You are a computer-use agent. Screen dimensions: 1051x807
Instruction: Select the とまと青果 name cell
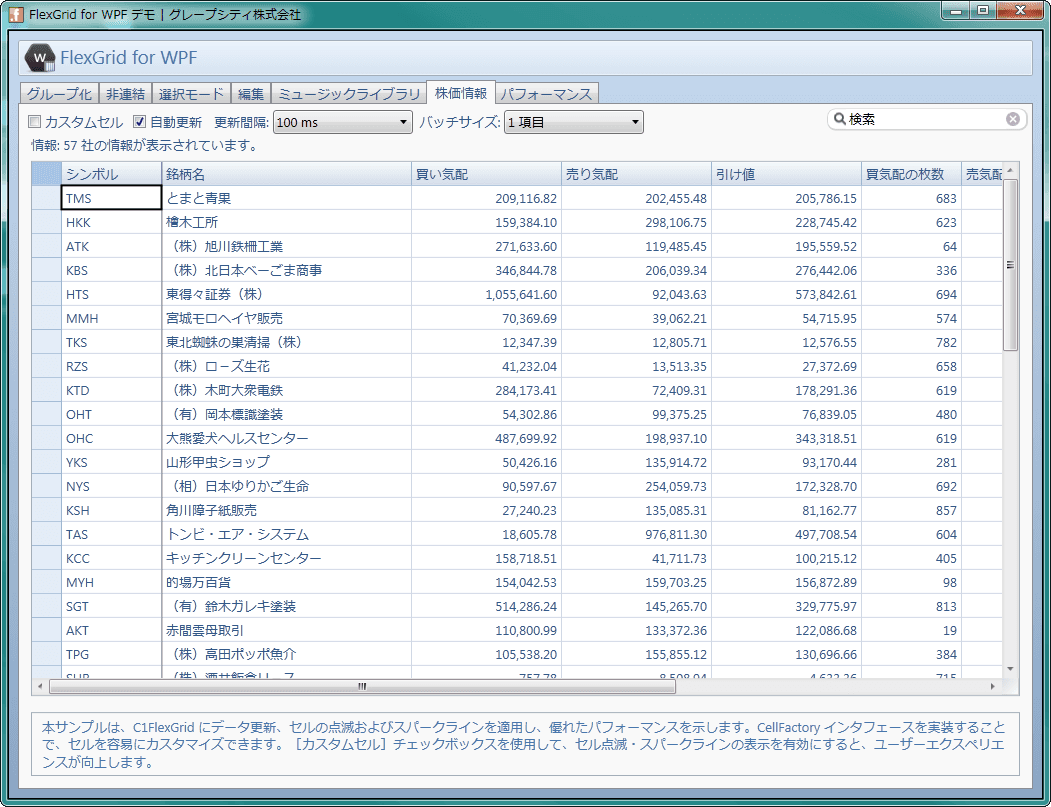coord(286,198)
